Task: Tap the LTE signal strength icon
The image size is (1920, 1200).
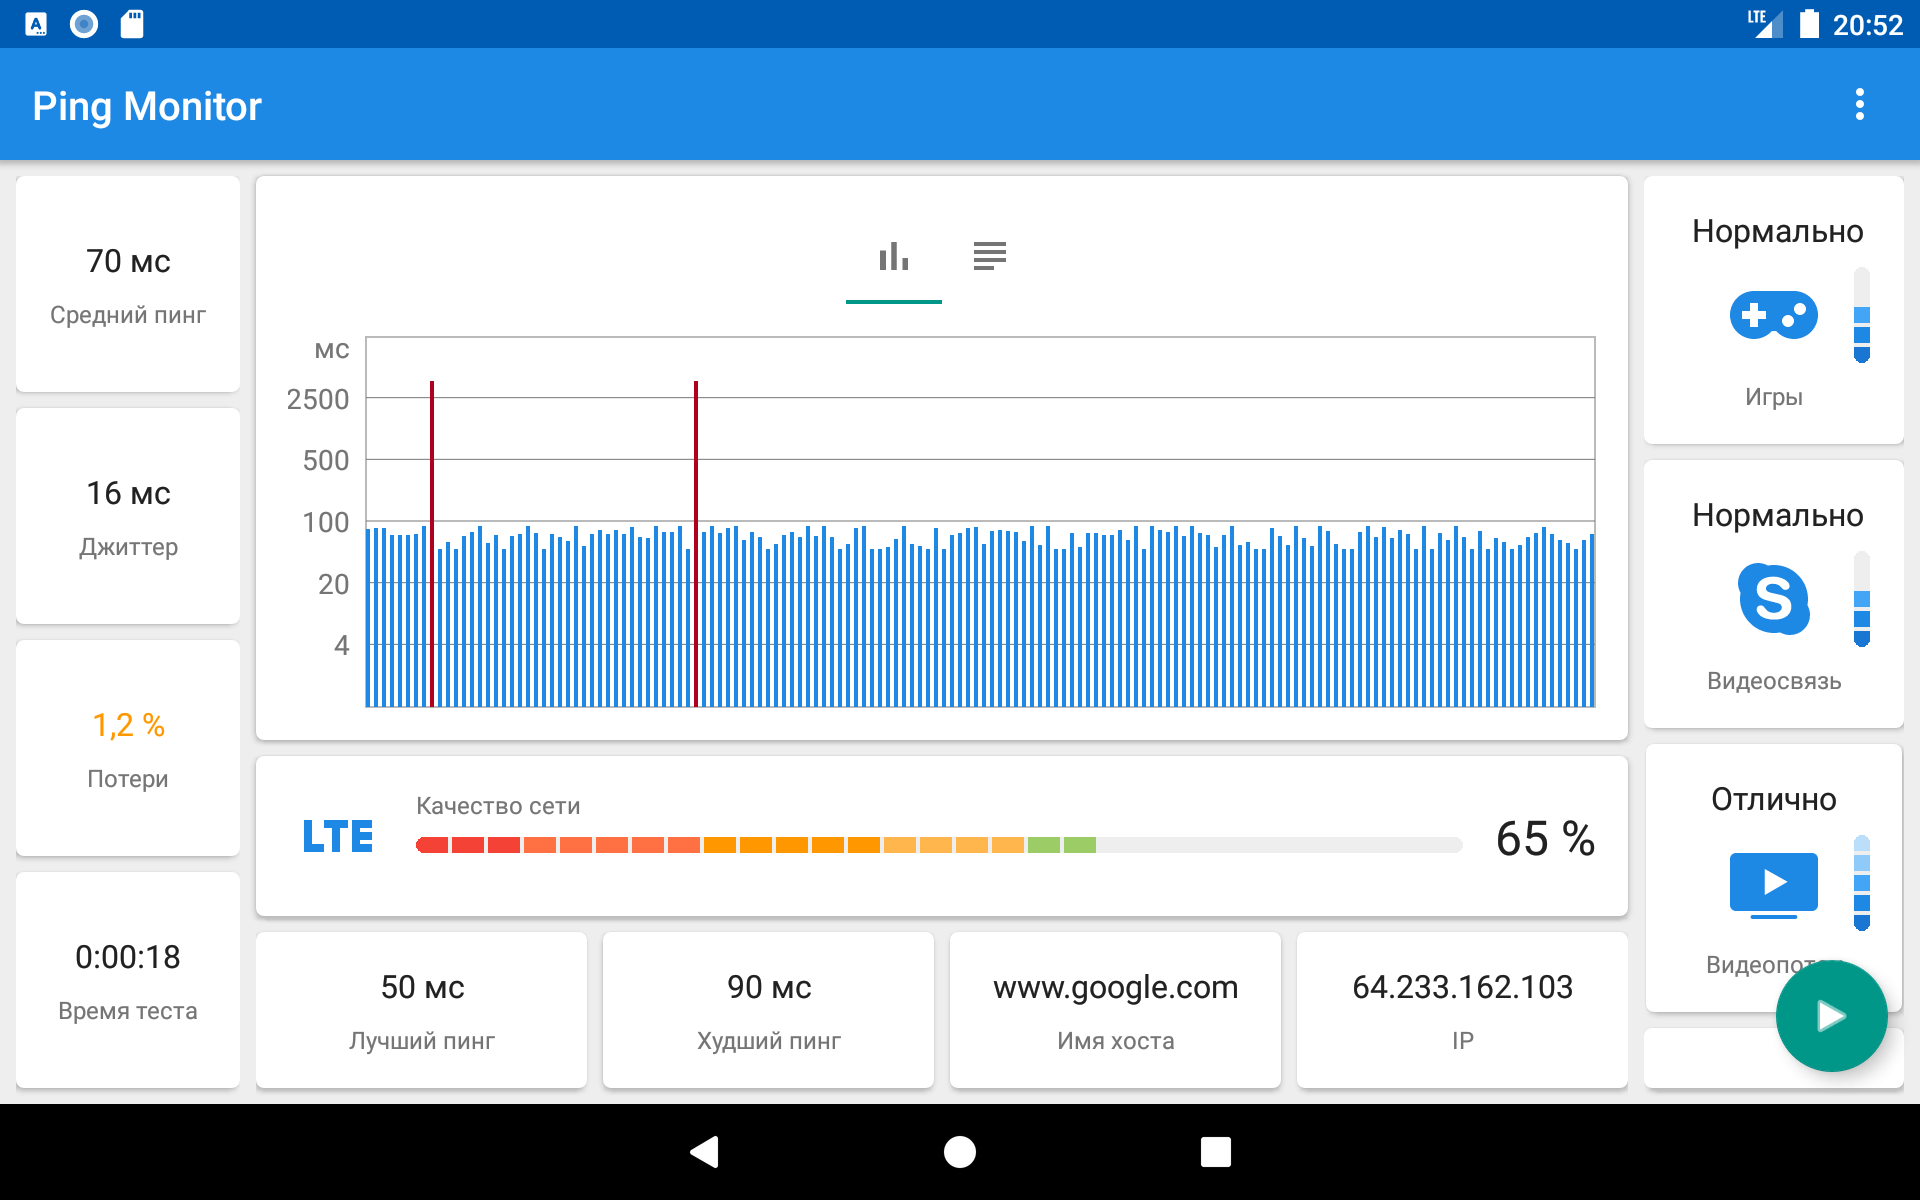Action: (x=1766, y=24)
